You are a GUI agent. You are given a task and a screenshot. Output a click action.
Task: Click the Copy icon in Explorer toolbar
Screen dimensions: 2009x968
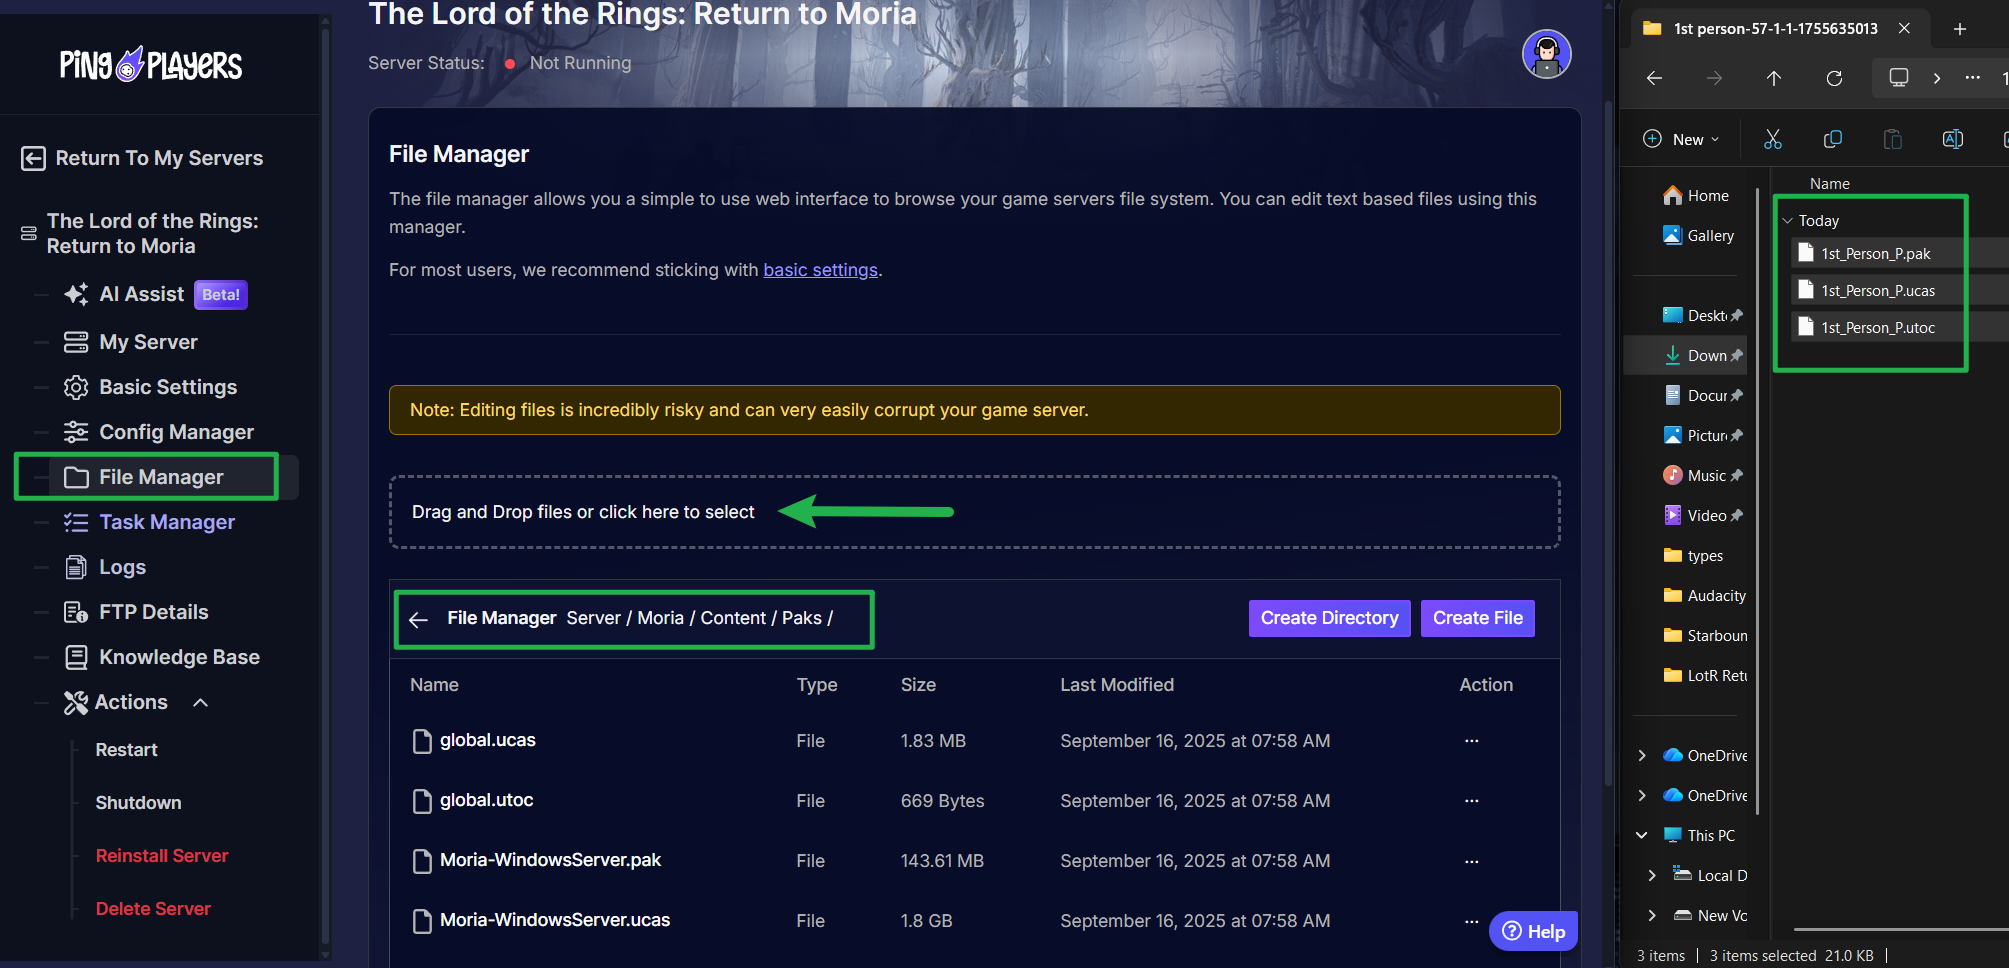tap(1832, 140)
